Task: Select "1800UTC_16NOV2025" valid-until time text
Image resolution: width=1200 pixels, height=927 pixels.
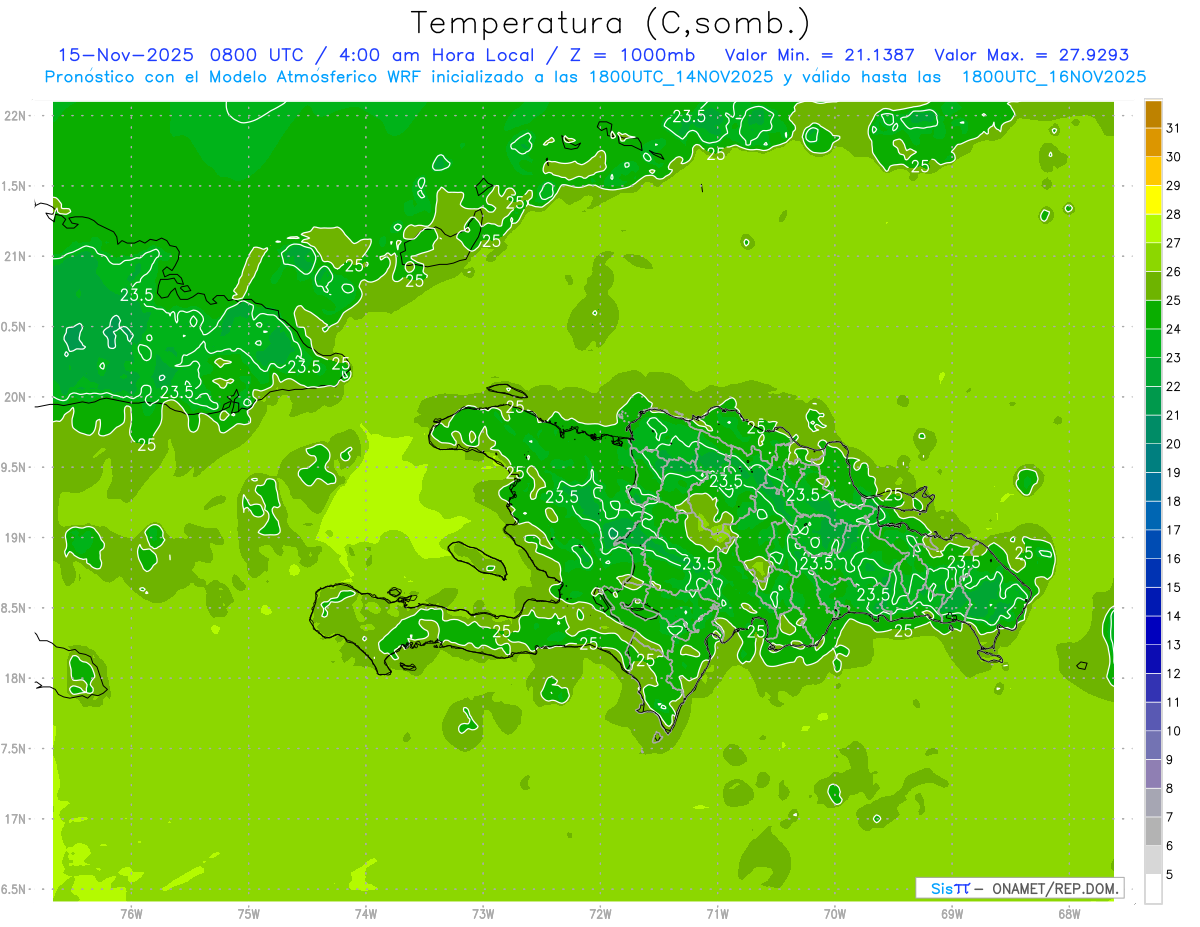Action: [x=1054, y=77]
